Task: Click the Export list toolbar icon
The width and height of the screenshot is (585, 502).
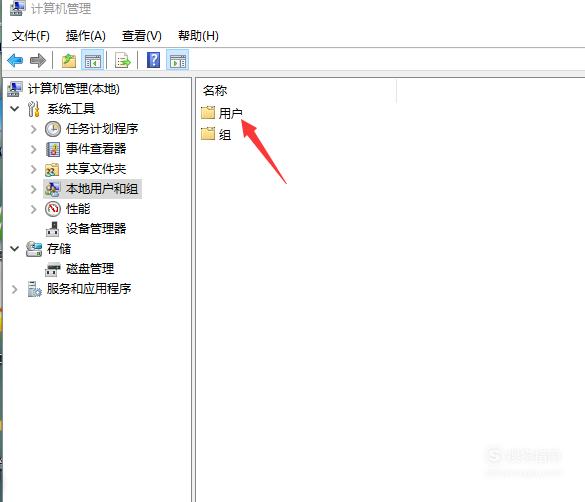Action: click(123, 60)
